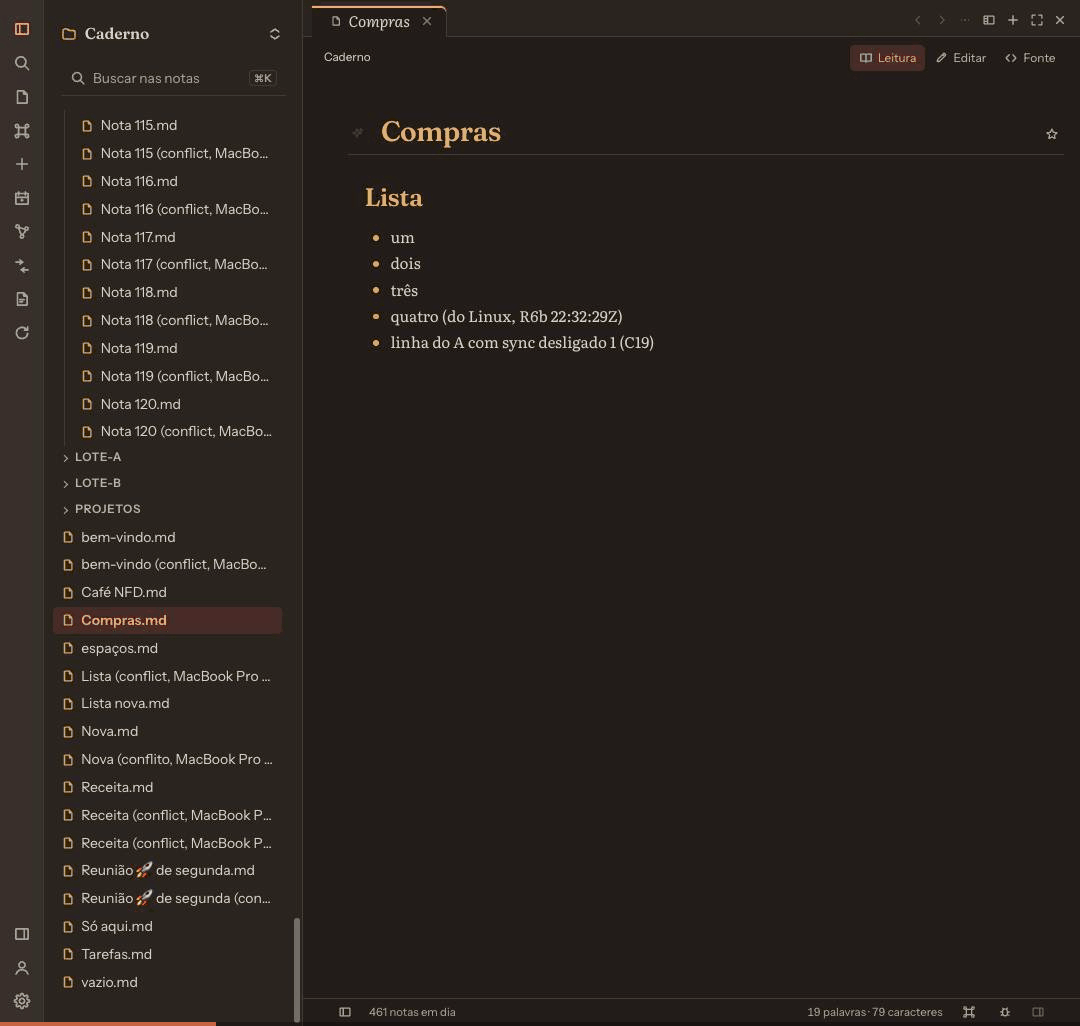Open Lista nova.md
Screen dimensions: 1080x1026
coord(167,704)
